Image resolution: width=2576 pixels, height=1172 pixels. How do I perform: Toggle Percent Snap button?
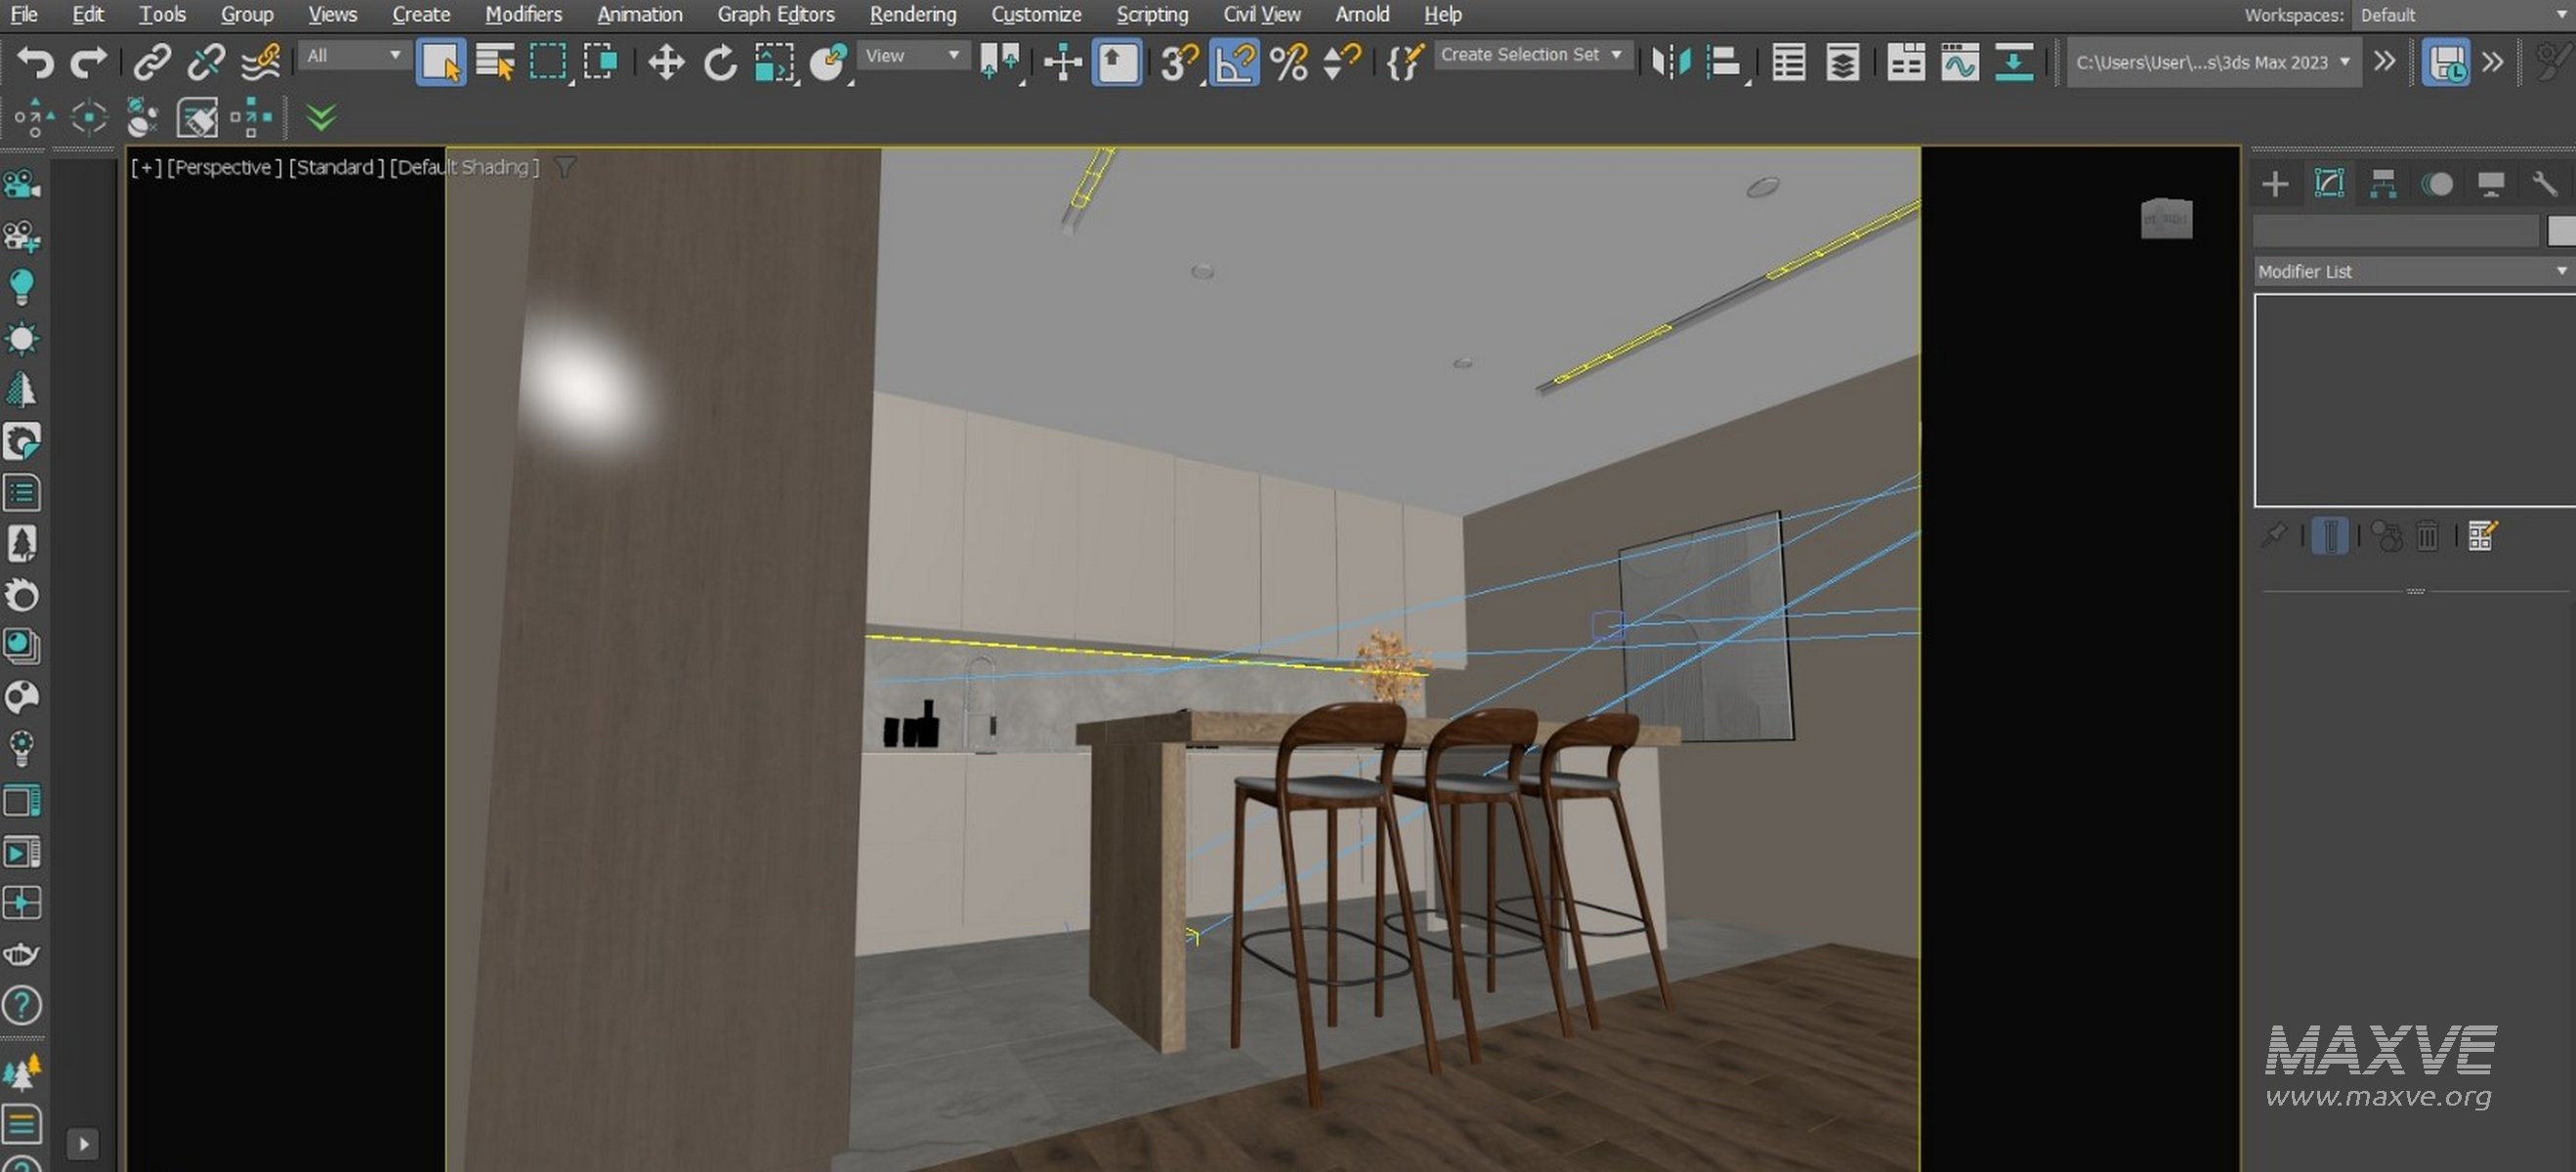(1289, 62)
